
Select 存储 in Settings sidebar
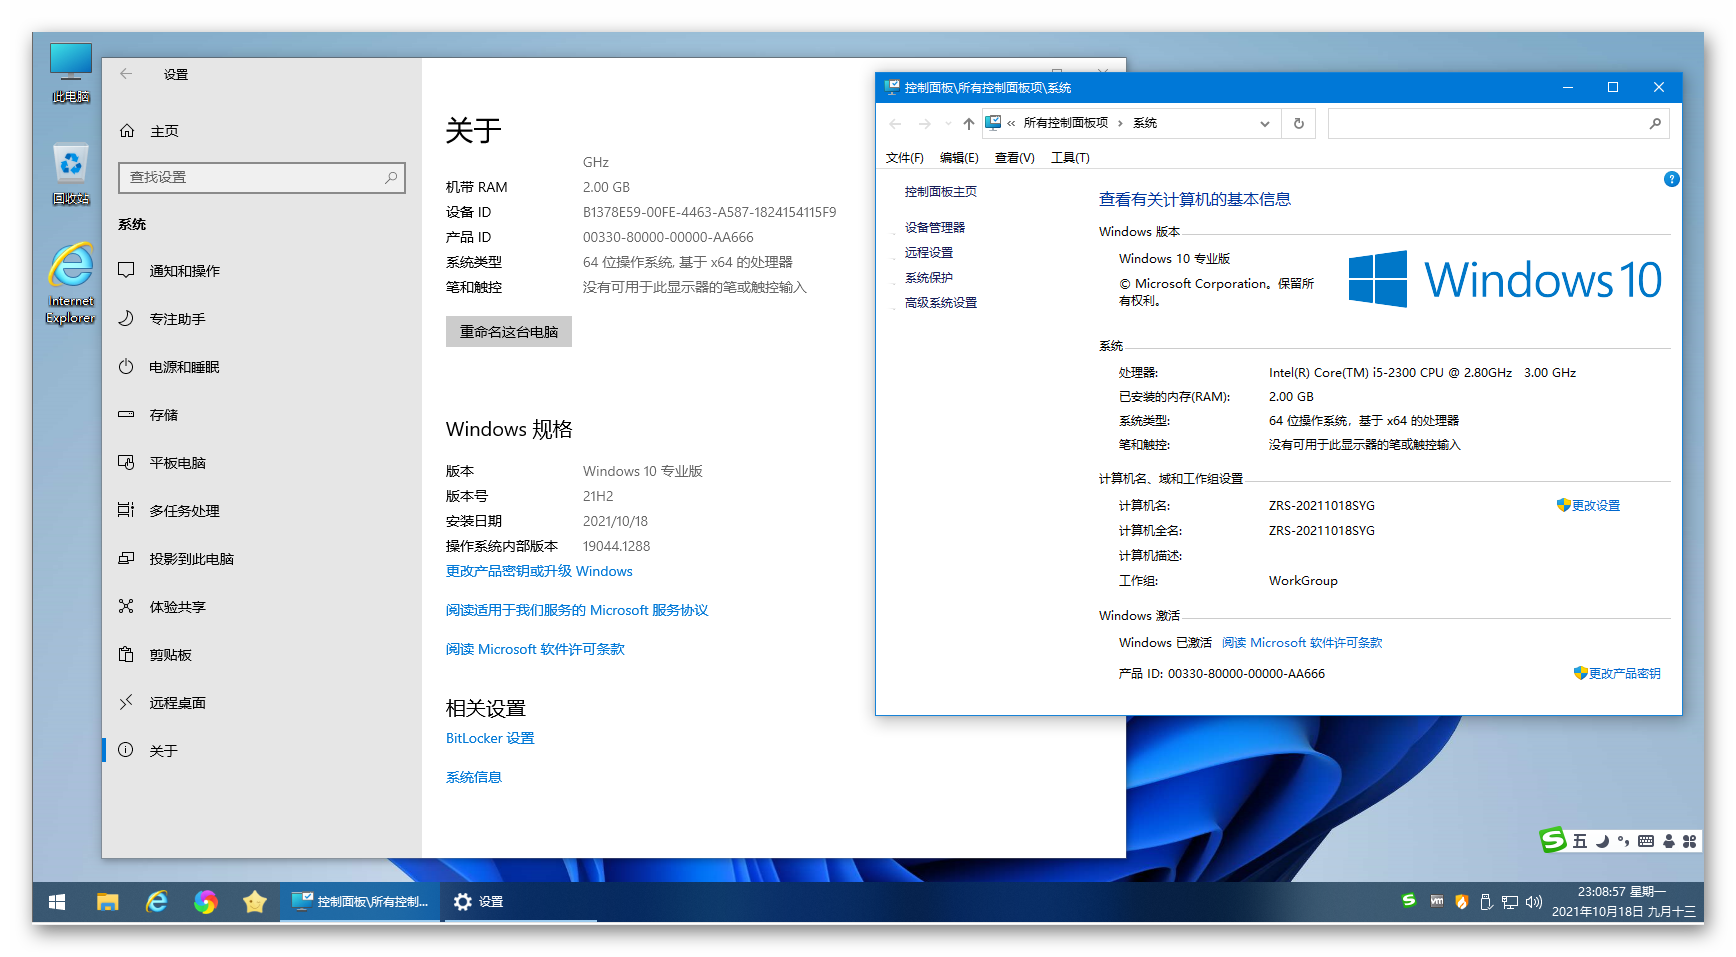tap(262, 415)
